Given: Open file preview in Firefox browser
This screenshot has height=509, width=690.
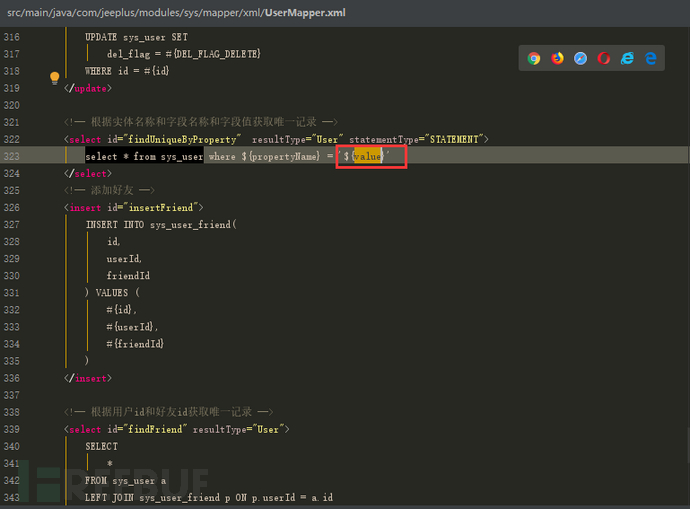Looking at the screenshot, I should [557, 58].
